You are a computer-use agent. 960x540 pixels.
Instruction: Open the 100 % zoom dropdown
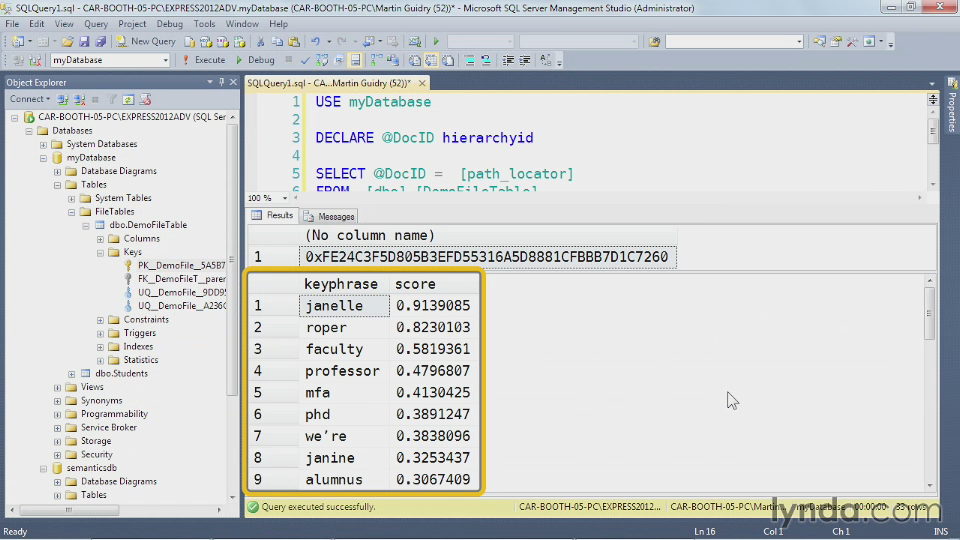pos(285,198)
